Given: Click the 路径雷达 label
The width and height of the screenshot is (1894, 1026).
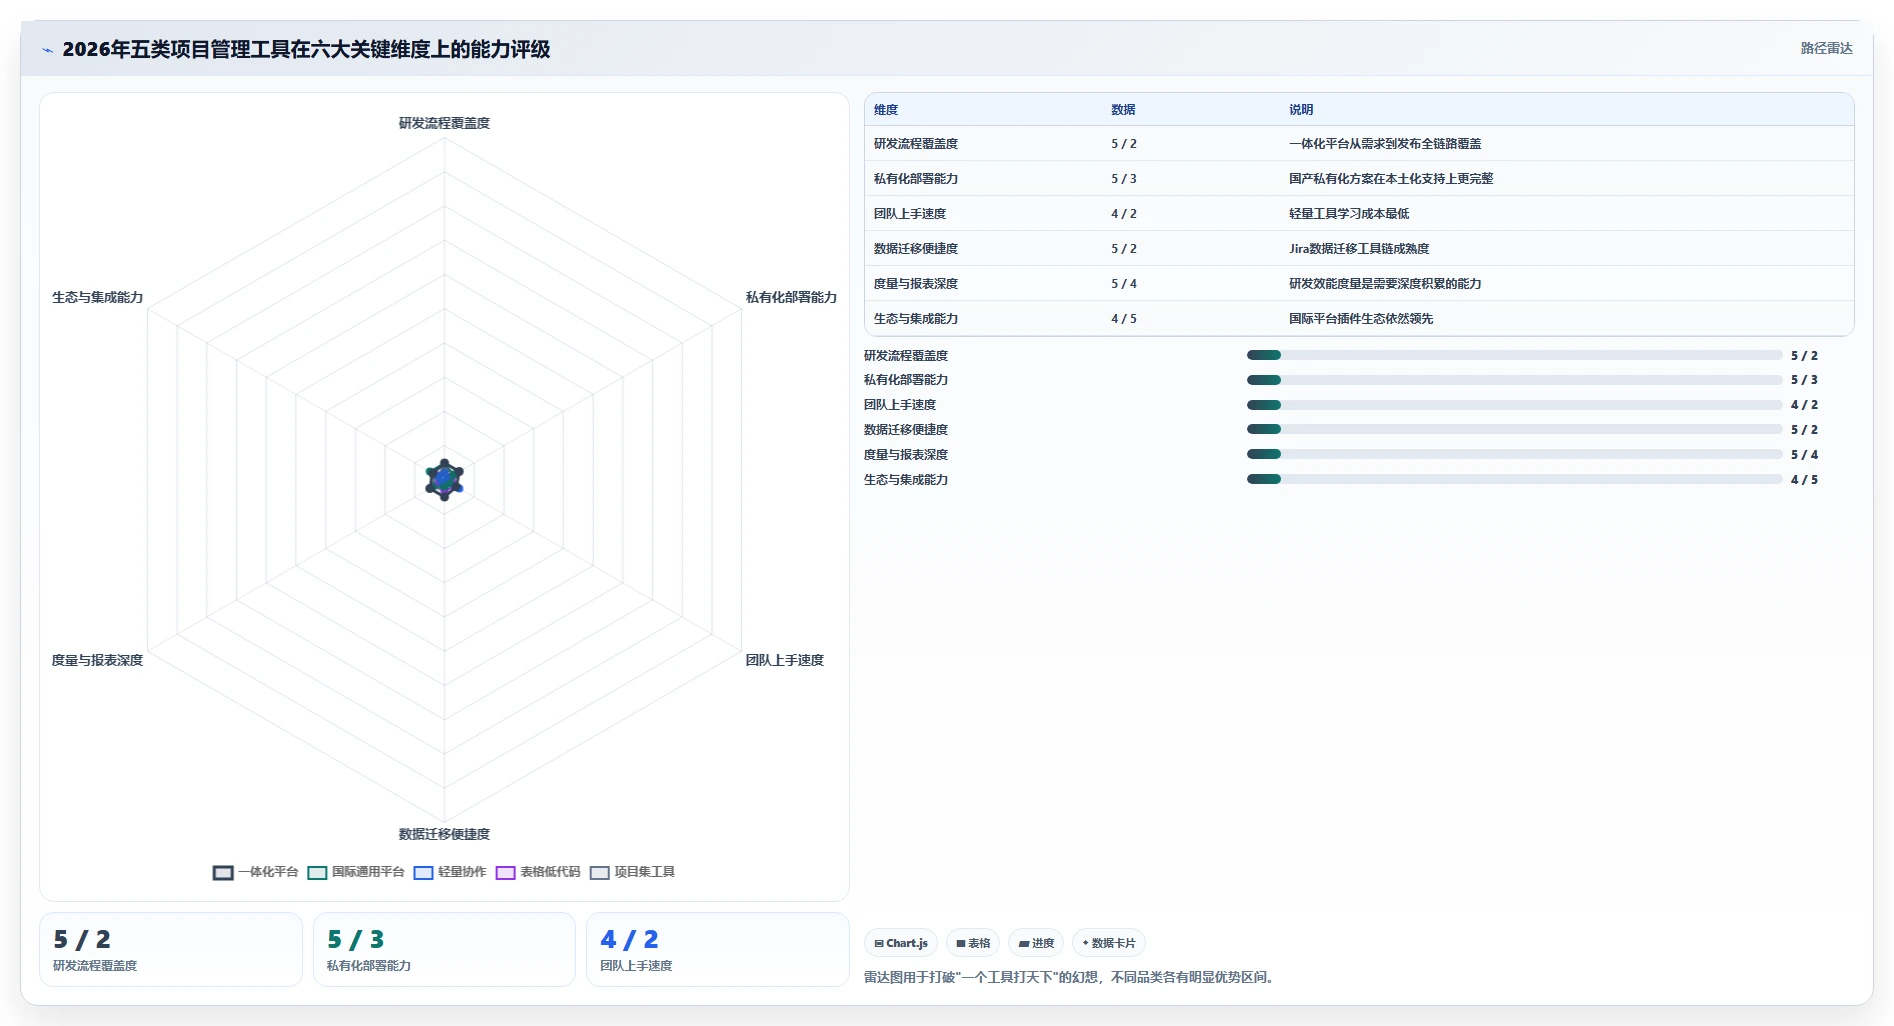Looking at the screenshot, I should 1826,48.
